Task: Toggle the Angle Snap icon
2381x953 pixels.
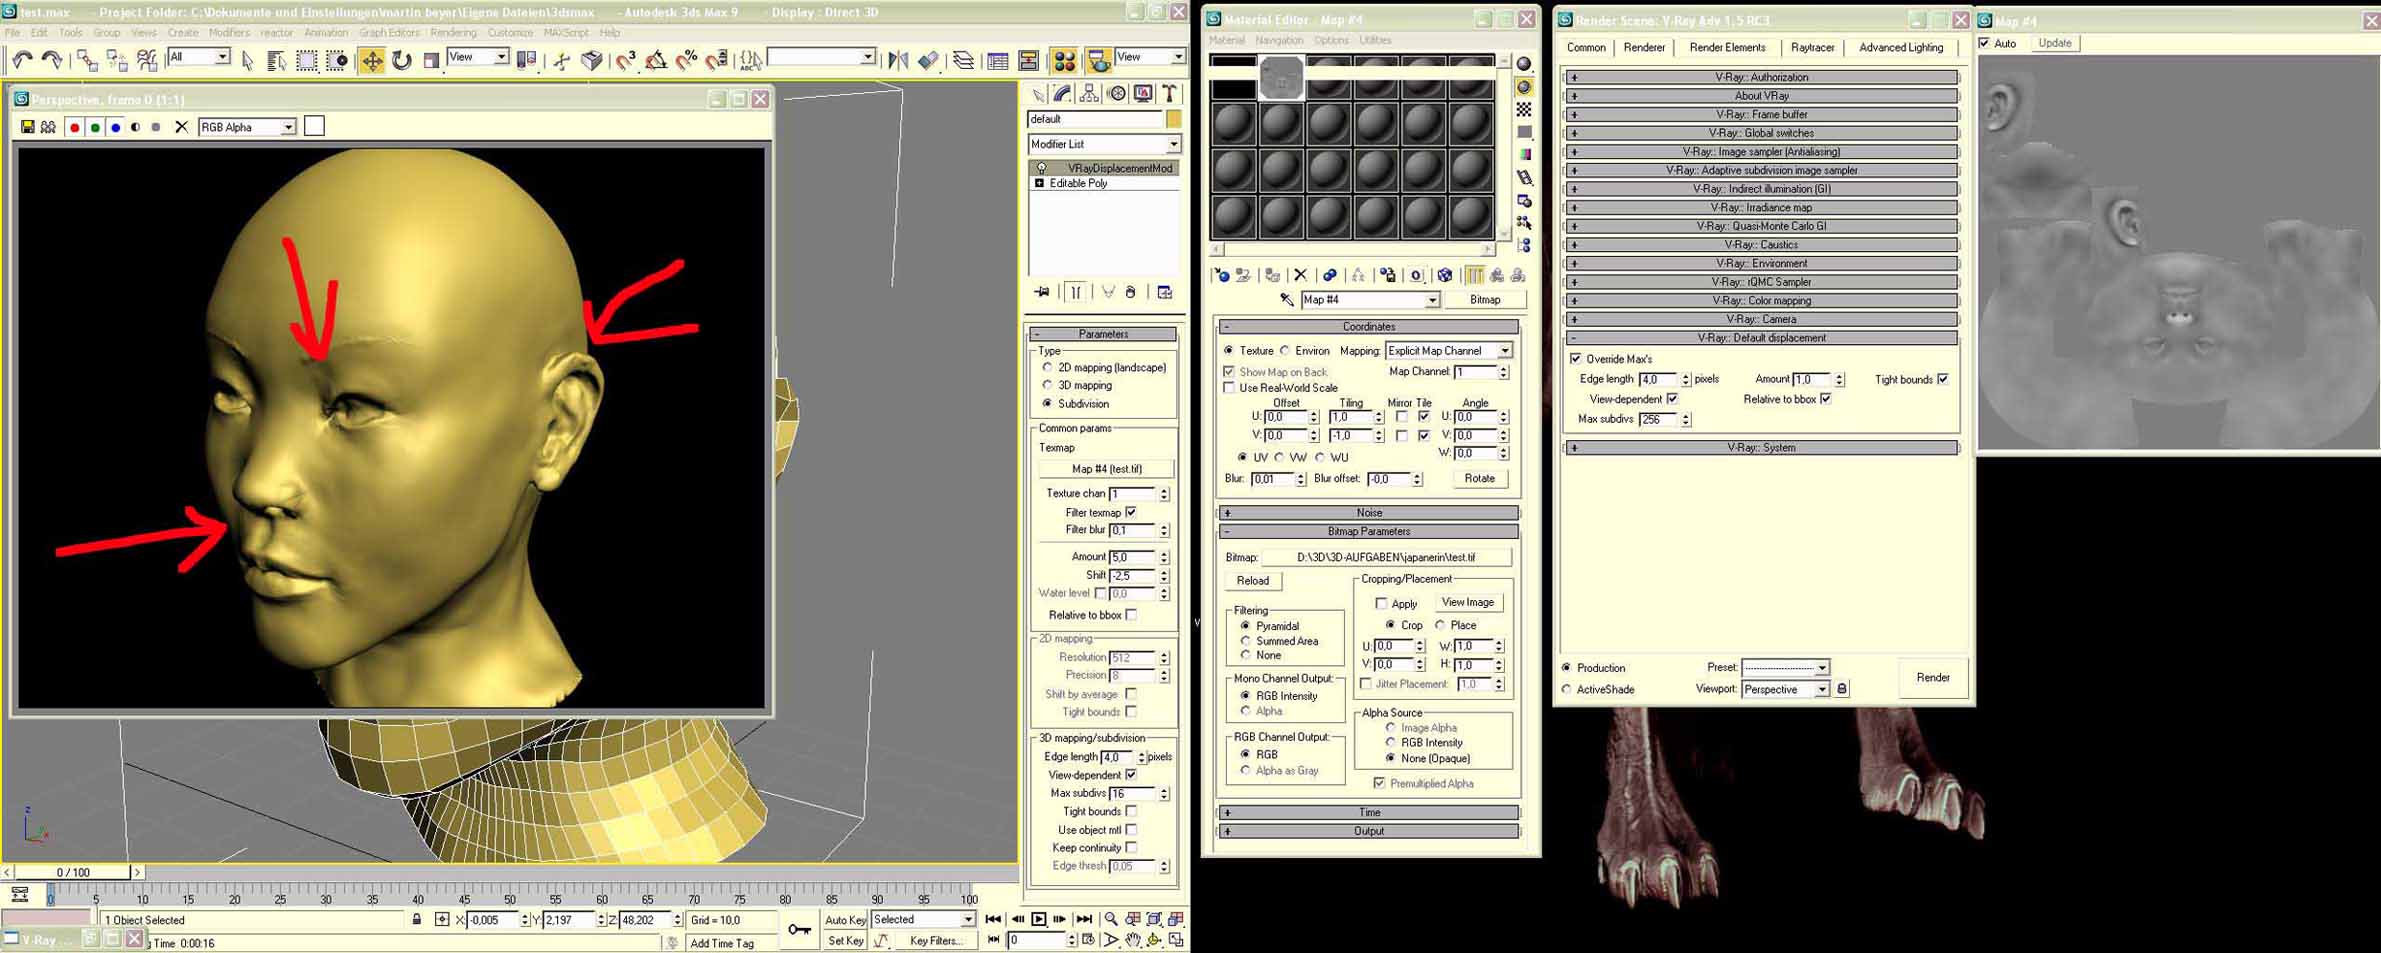Action: tap(655, 61)
